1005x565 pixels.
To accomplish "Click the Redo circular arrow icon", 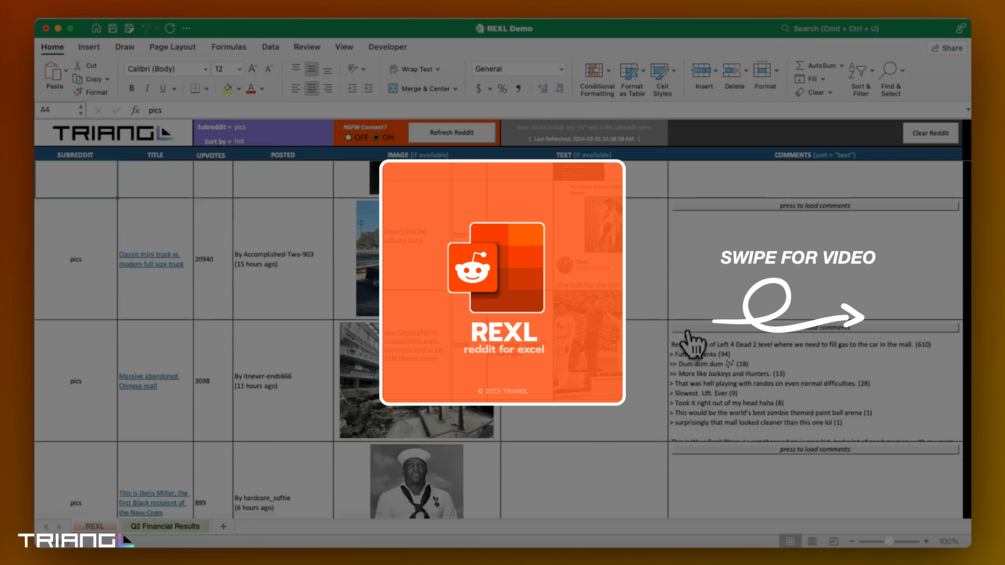I will click(170, 28).
